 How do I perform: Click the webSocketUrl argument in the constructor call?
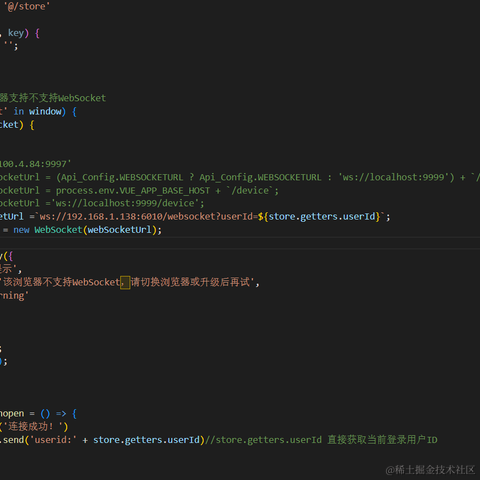120,230
